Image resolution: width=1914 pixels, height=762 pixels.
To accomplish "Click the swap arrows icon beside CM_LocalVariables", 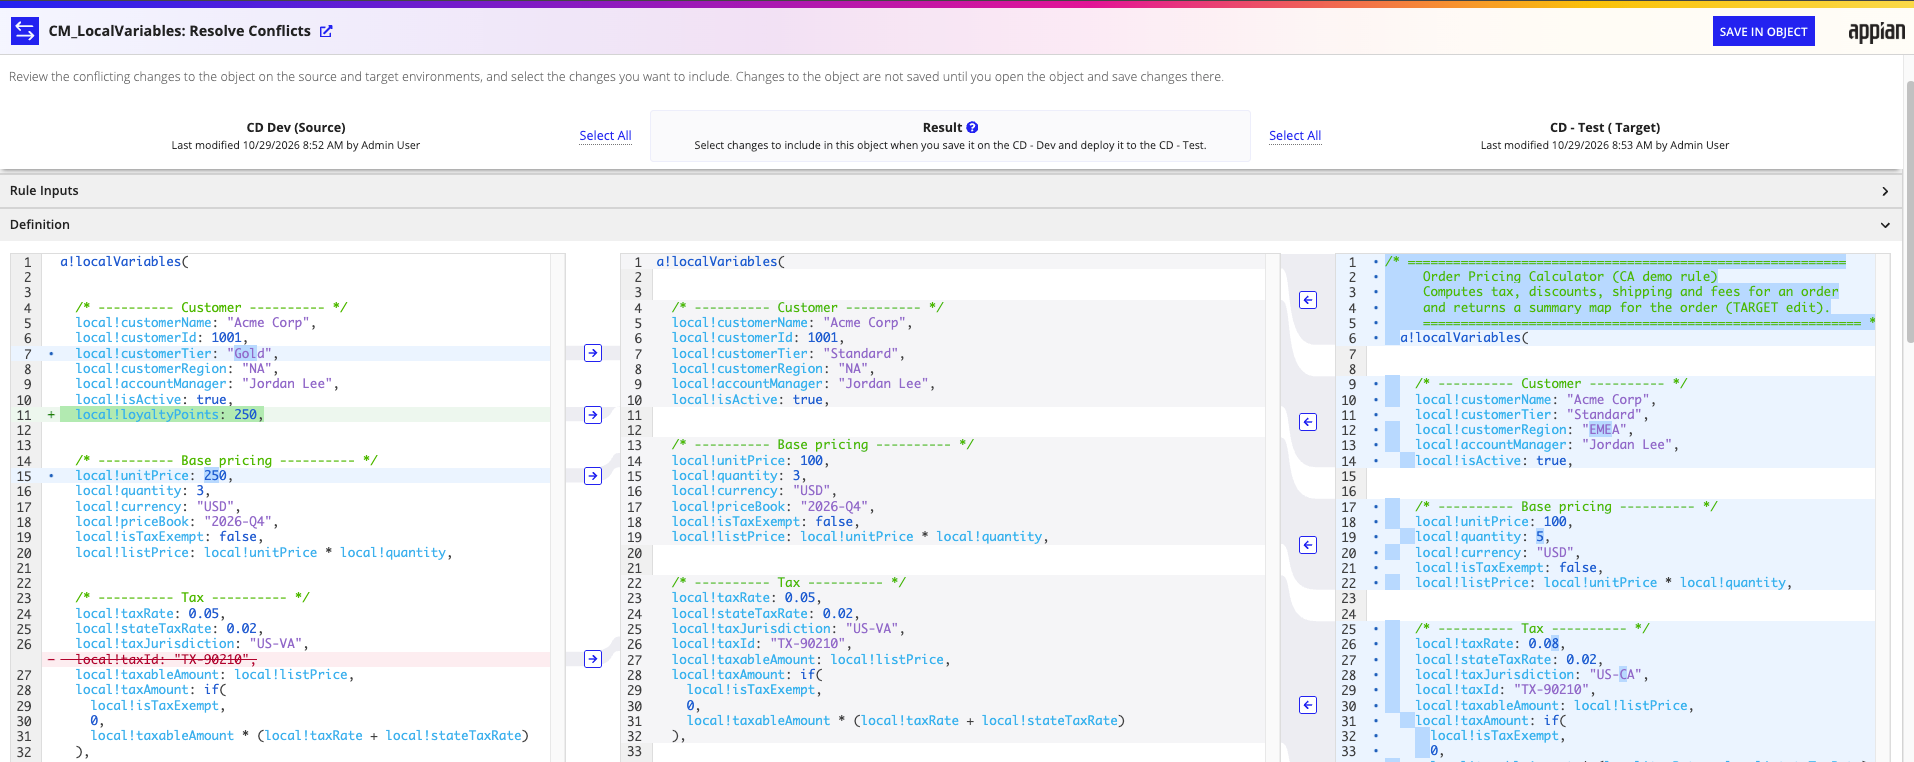I will click(25, 31).
